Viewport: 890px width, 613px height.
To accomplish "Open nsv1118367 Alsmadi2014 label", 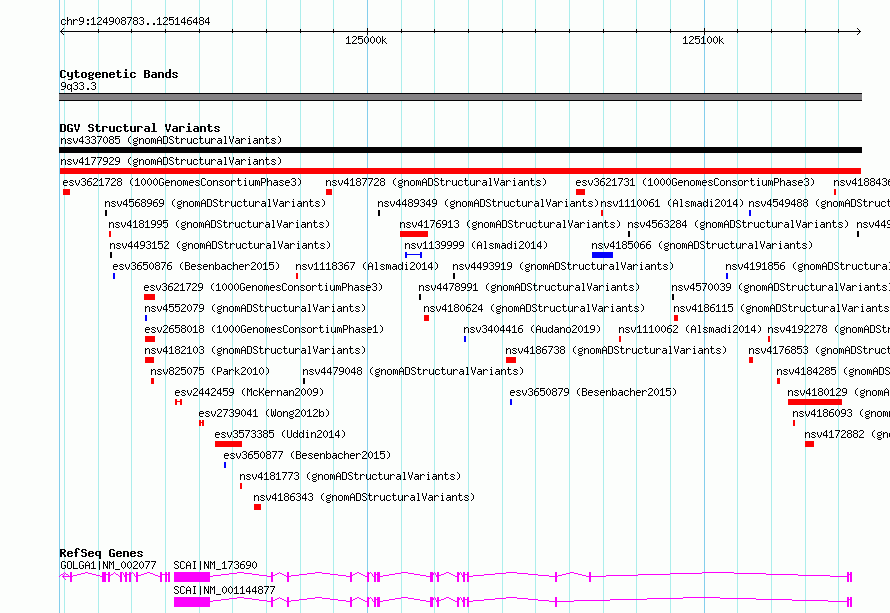I will coord(367,266).
